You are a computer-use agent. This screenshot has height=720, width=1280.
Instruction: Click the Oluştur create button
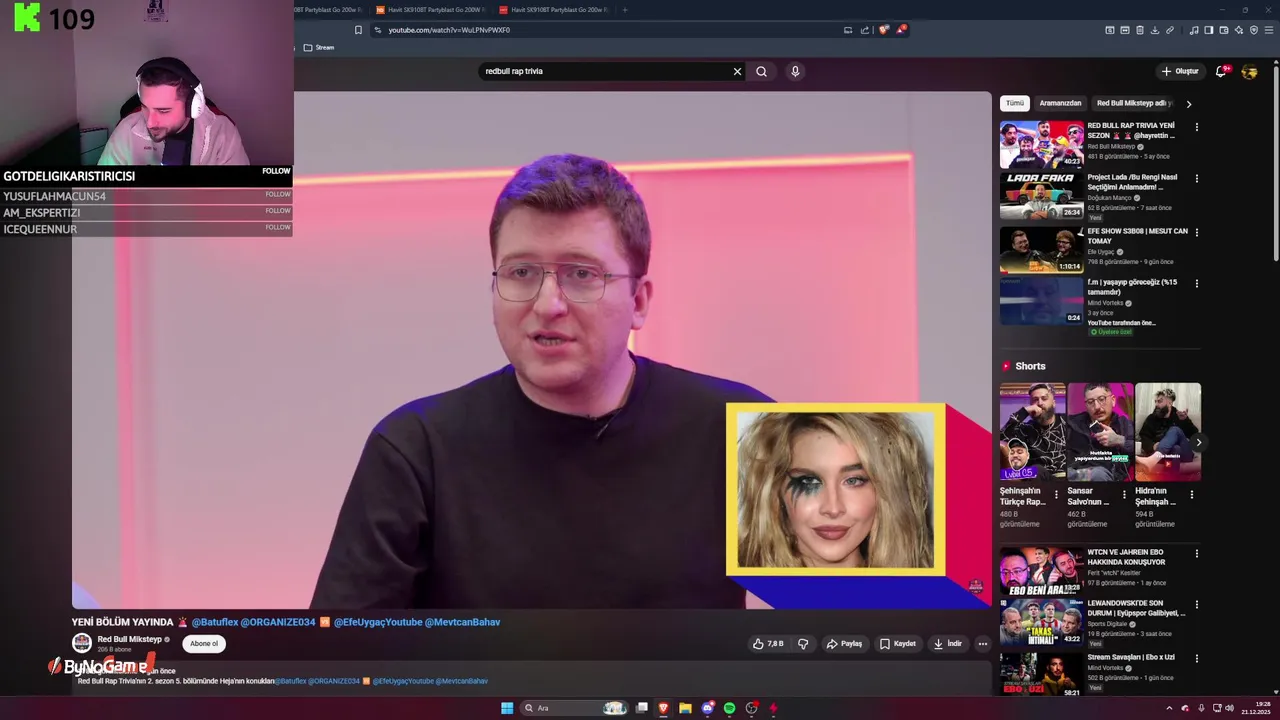[x=1180, y=71]
